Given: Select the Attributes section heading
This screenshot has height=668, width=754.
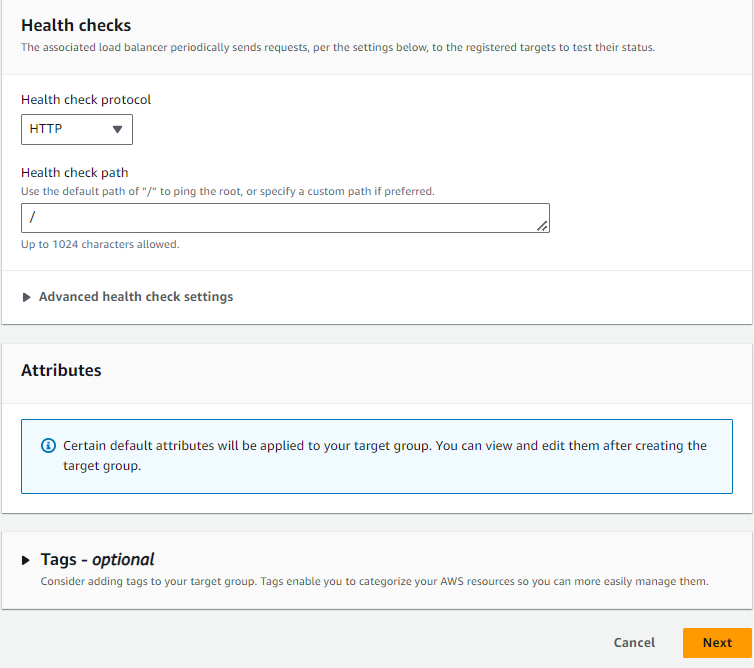Looking at the screenshot, I should 61,370.
